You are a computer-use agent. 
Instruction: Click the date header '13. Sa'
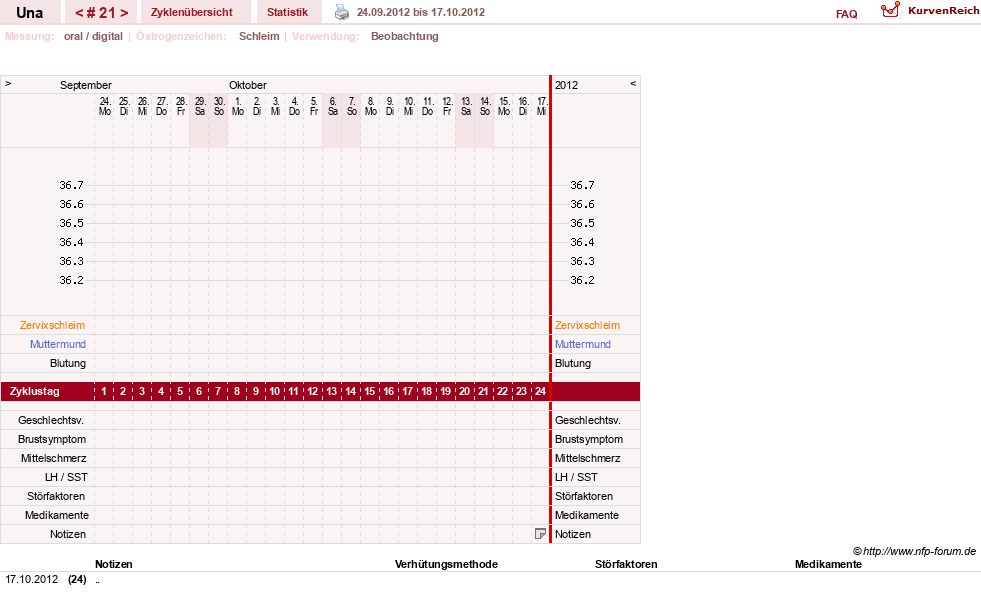pos(465,106)
